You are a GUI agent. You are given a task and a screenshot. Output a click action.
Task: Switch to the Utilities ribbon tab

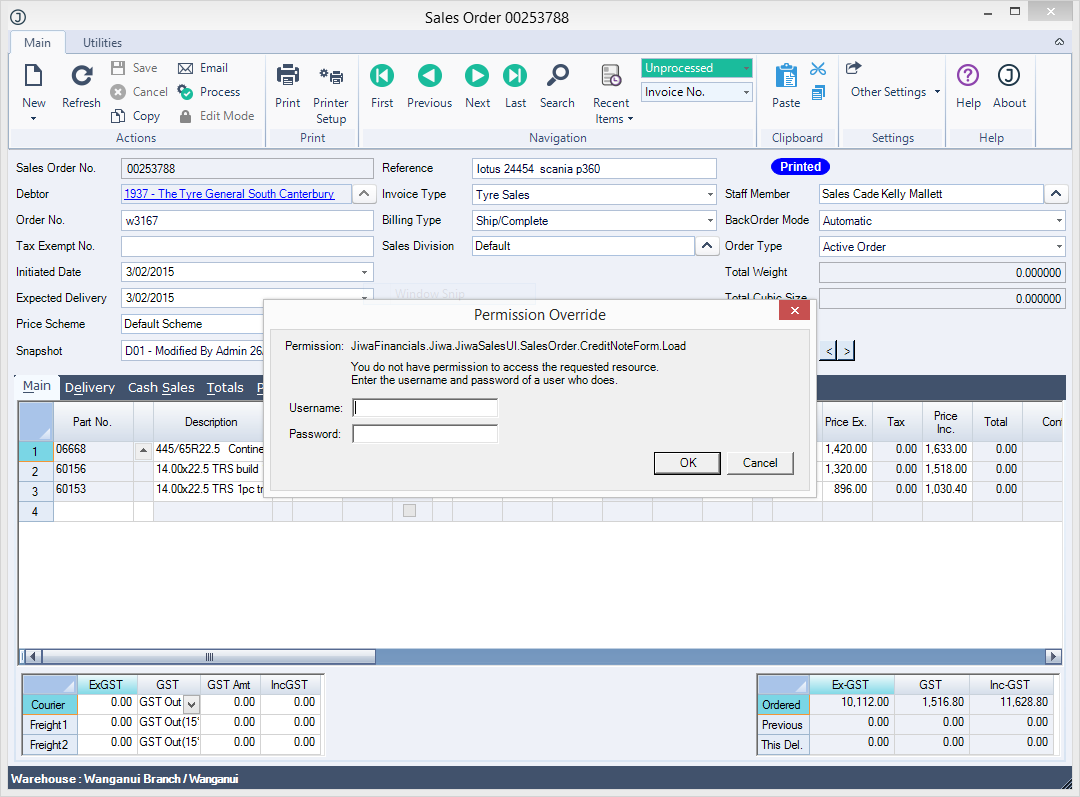pos(102,43)
